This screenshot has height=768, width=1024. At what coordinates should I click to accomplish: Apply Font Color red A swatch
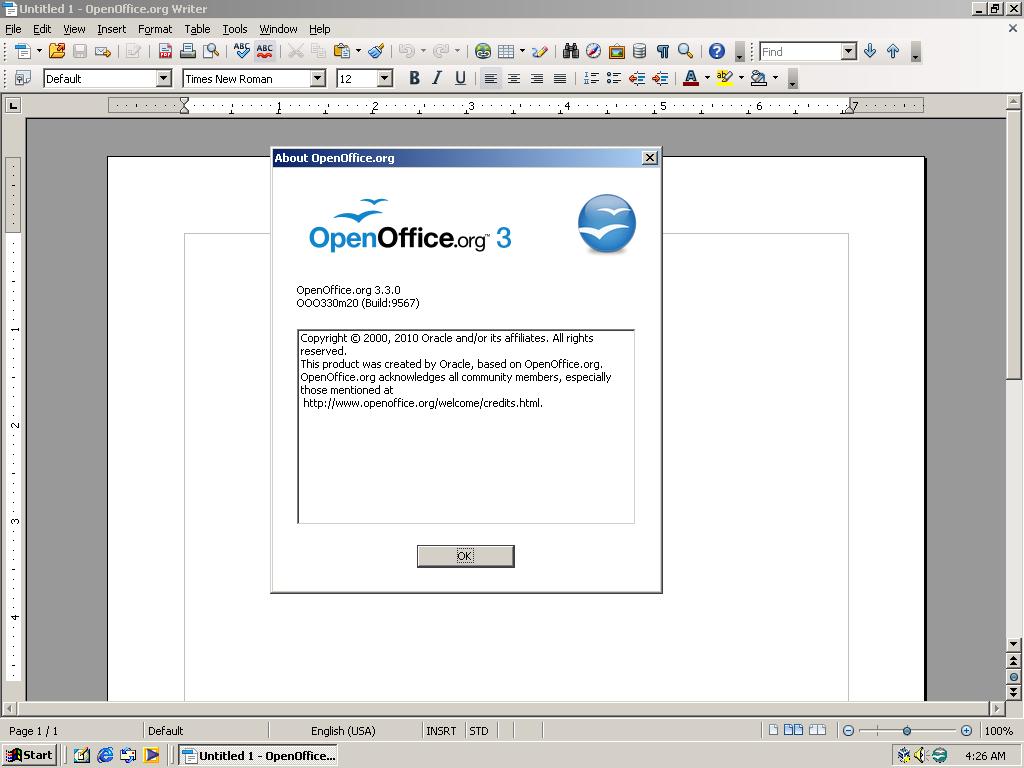691,78
